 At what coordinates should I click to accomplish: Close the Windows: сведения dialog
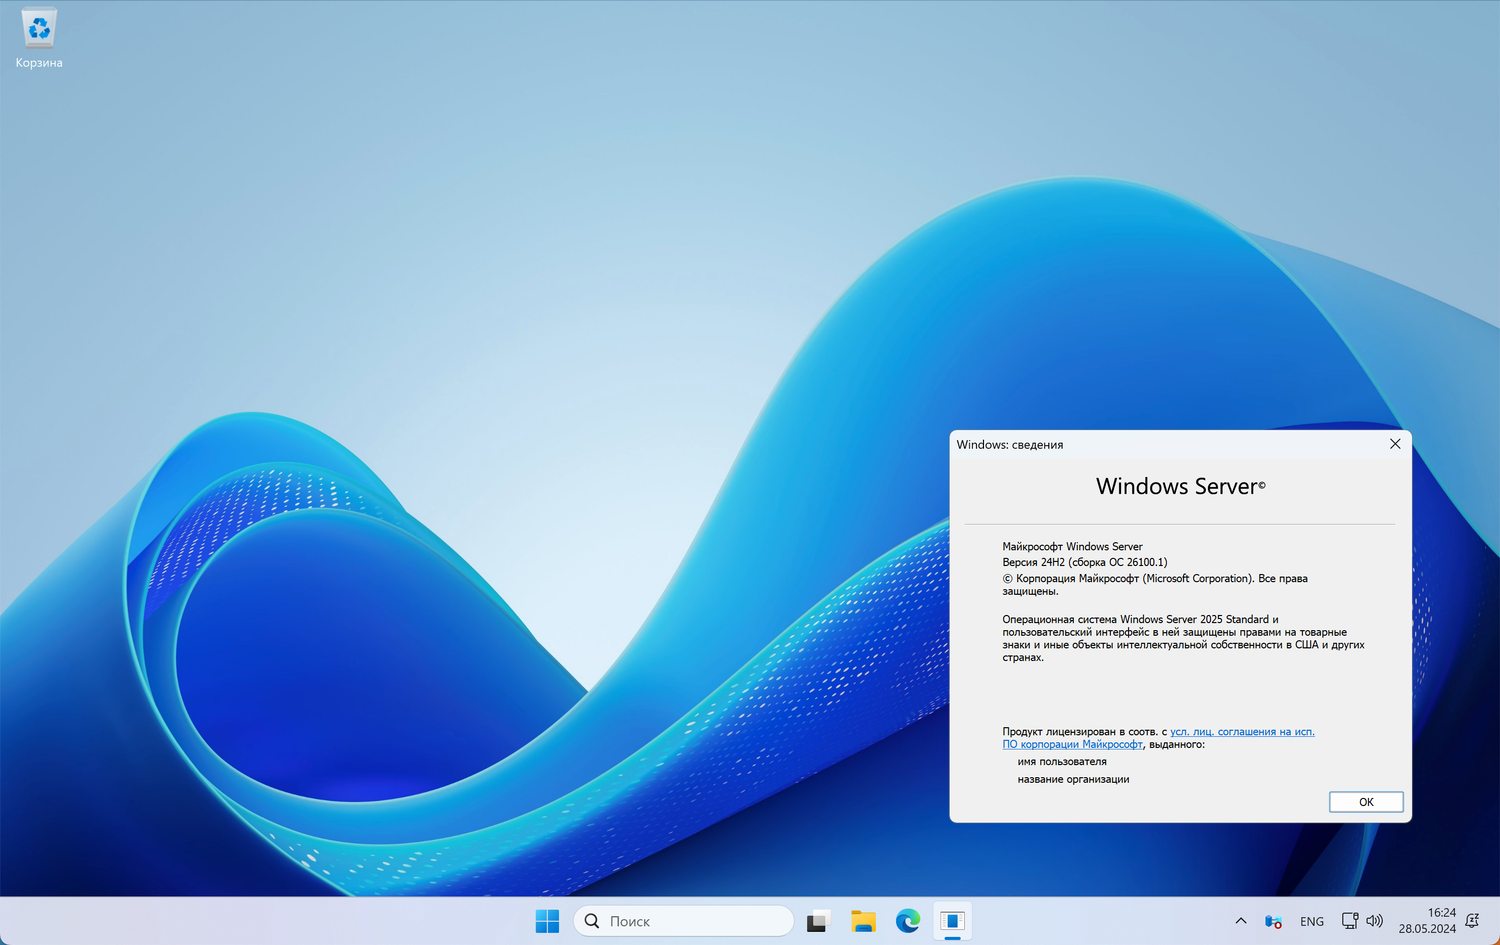[x=1395, y=444]
